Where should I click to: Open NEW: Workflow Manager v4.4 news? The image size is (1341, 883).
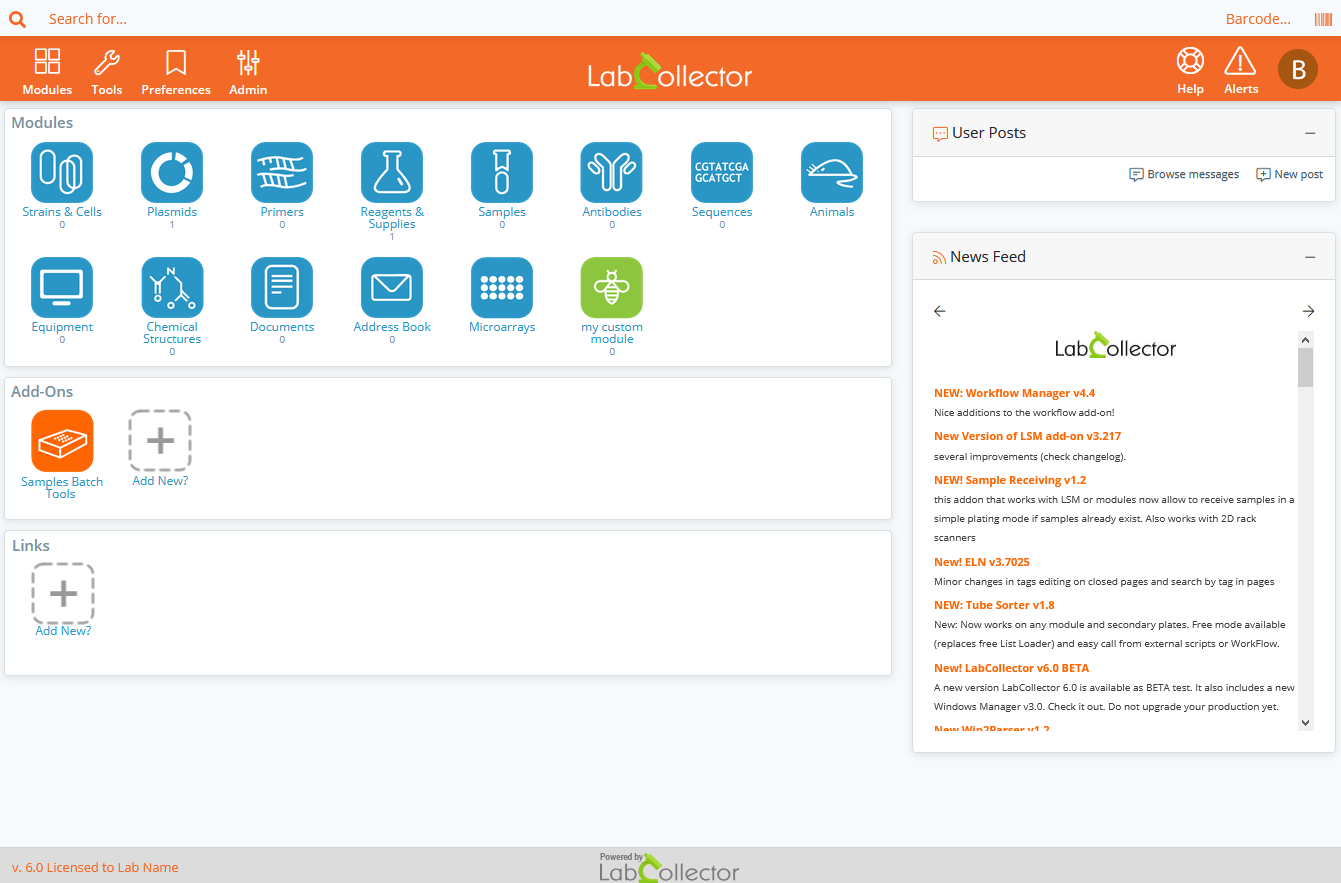click(x=1014, y=393)
